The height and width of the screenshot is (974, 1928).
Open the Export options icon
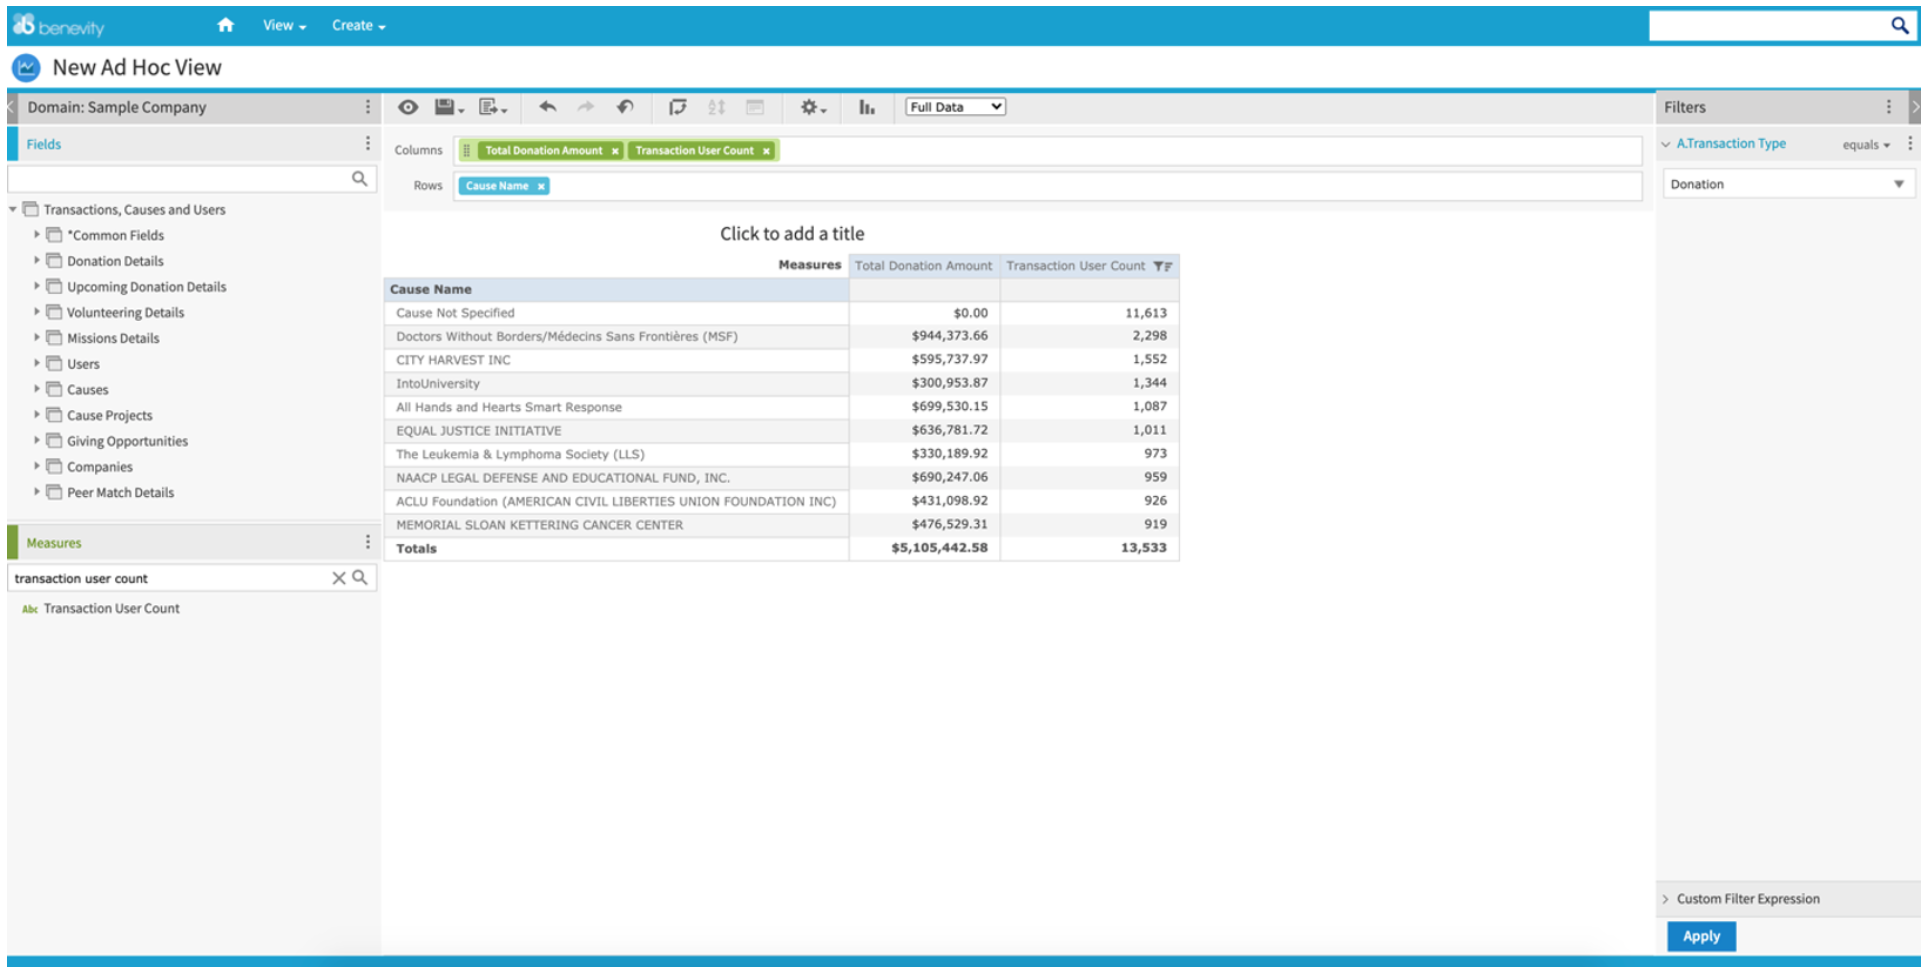click(x=492, y=107)
